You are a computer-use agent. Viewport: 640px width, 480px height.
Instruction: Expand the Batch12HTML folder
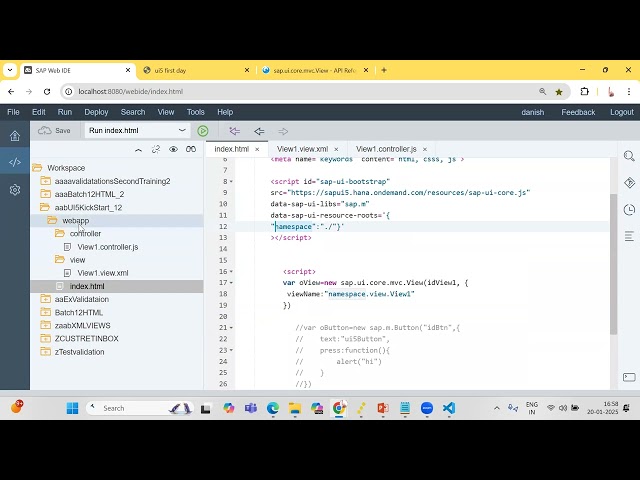(45, 312)
